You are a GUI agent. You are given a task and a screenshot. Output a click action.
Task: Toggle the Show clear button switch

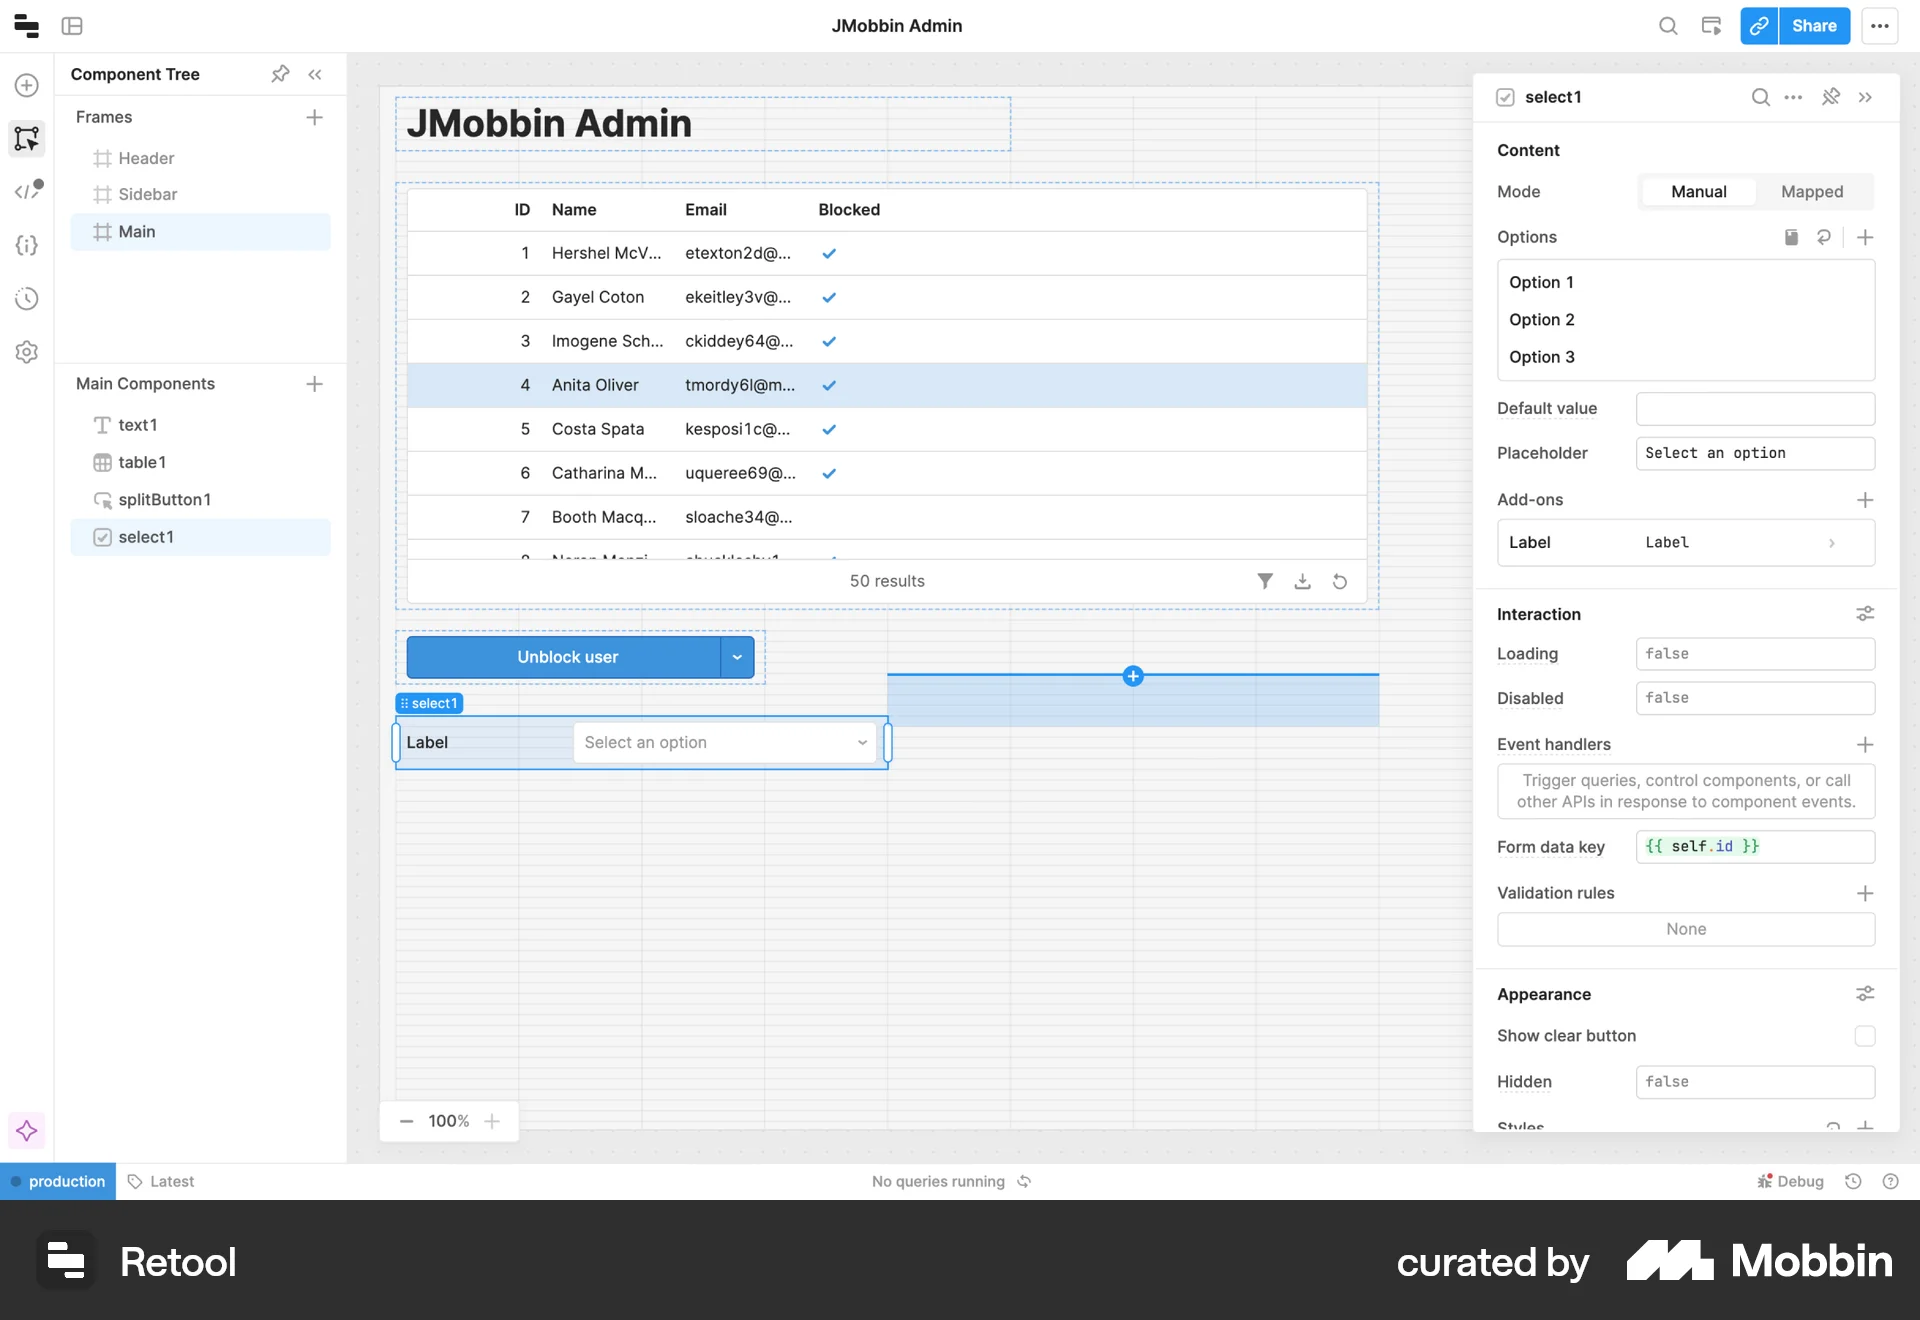click(1865, 1036)
